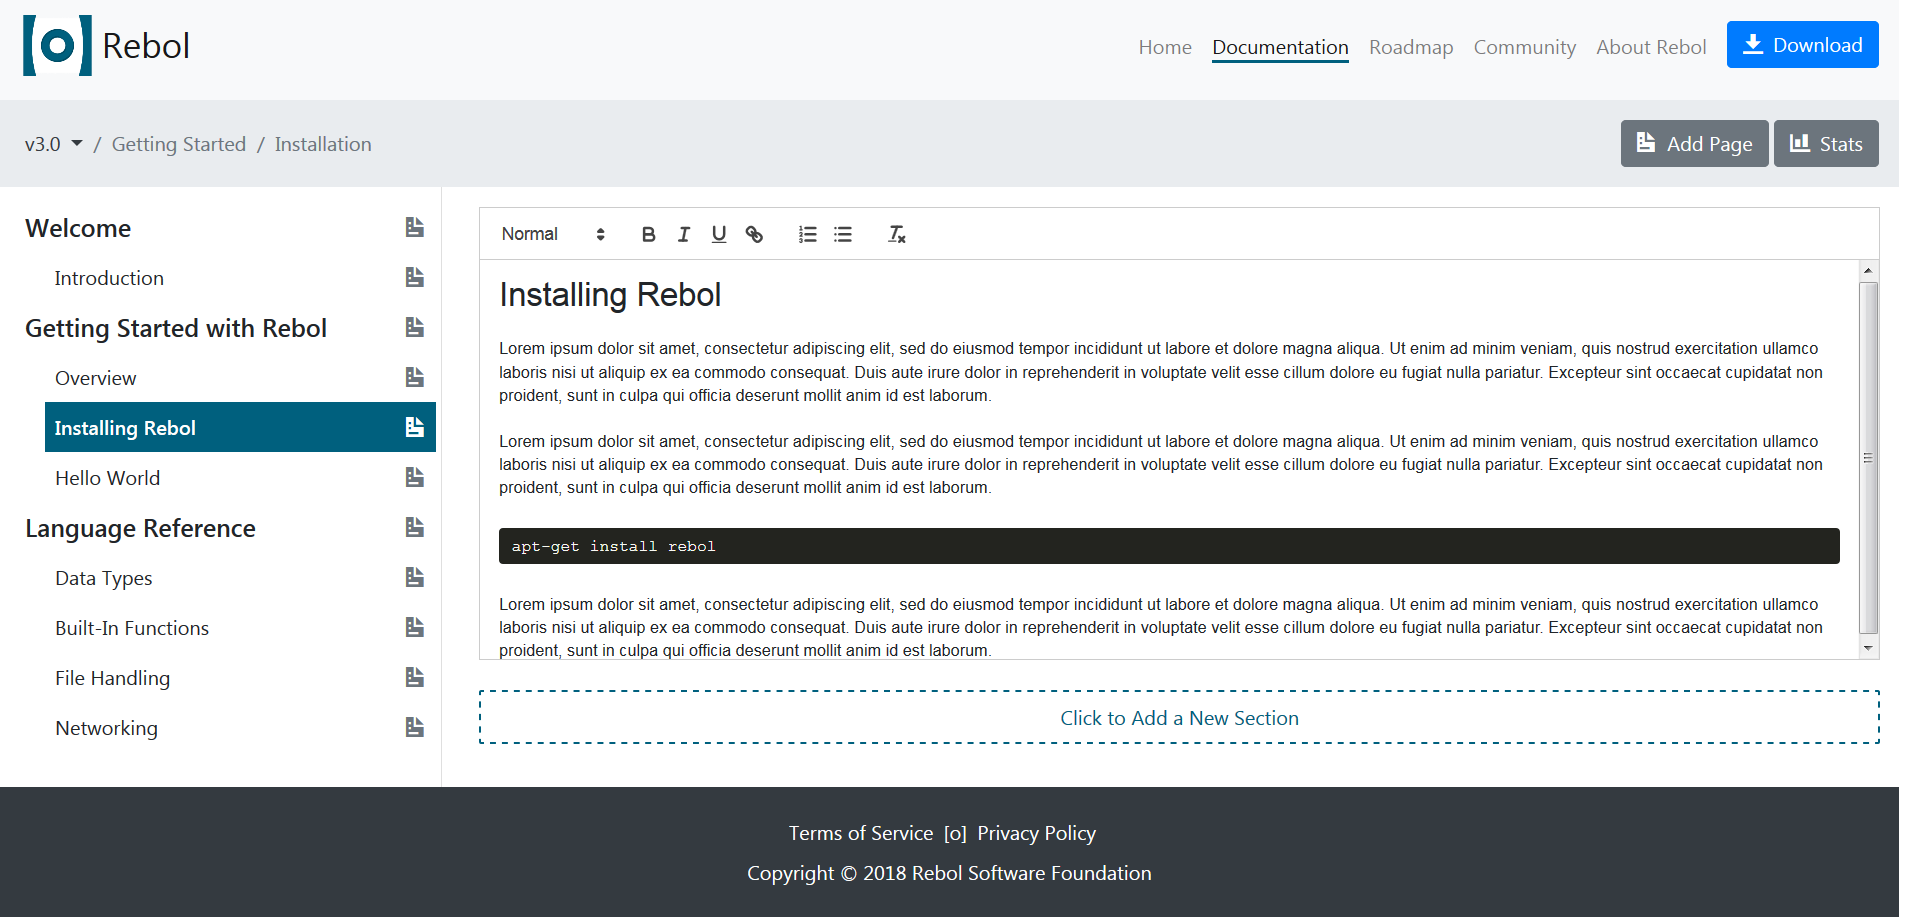Click the page icon beside Data Types
Viewport: 1920px width, 917px height.
click(415, 577)
